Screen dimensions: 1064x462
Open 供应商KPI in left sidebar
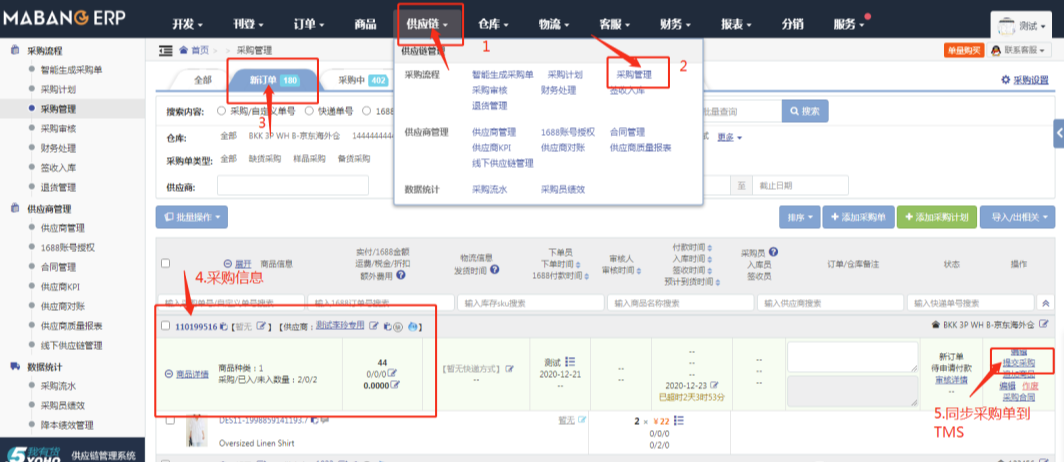(x=60, y=286)
